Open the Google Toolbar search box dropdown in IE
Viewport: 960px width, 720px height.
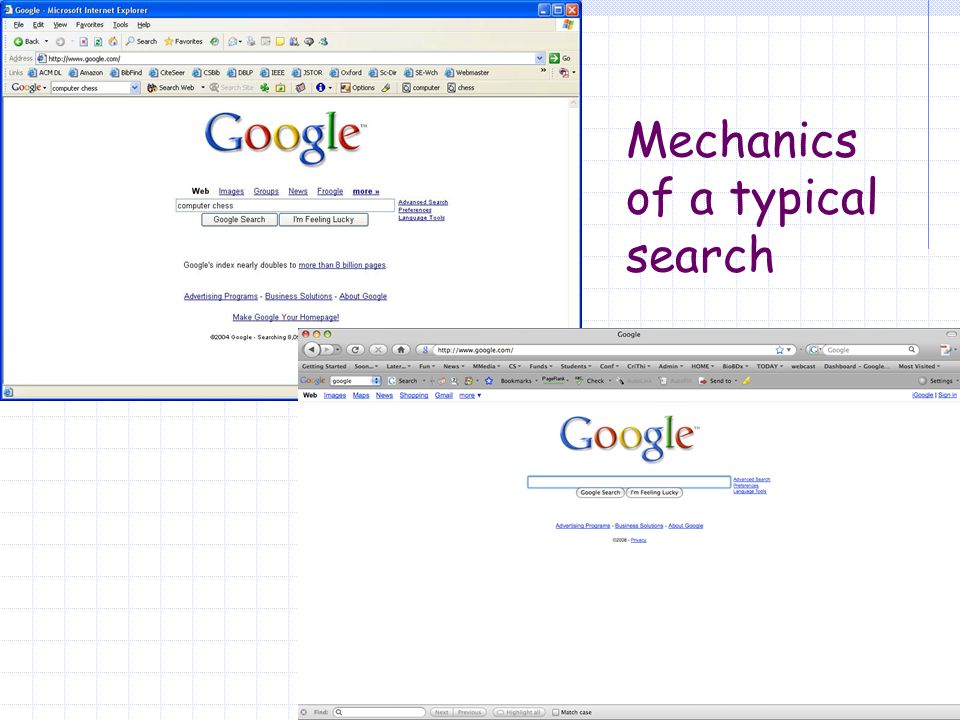135,88
